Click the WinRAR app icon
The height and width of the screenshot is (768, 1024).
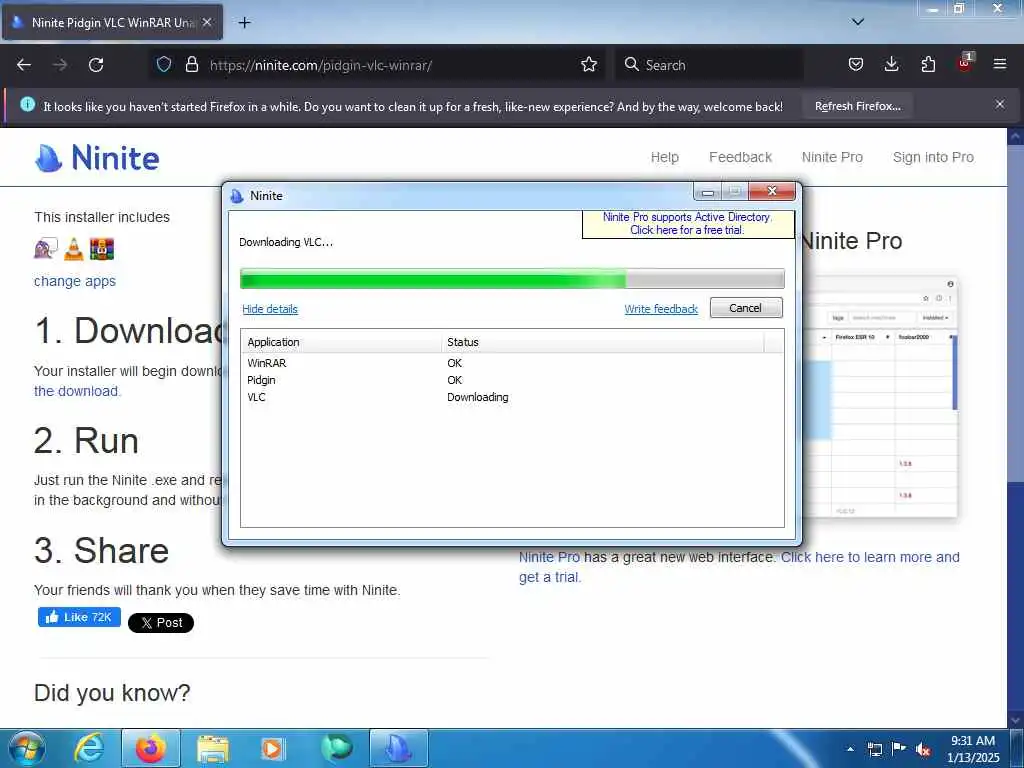(102, 249)
